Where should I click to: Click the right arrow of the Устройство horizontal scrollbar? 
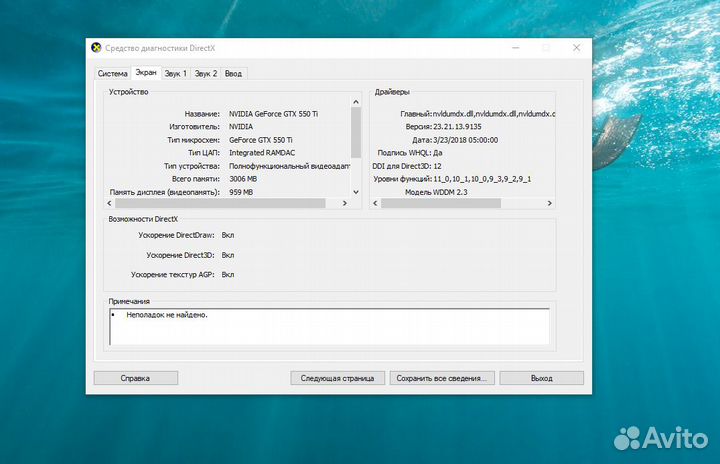[x=345, y=203]
